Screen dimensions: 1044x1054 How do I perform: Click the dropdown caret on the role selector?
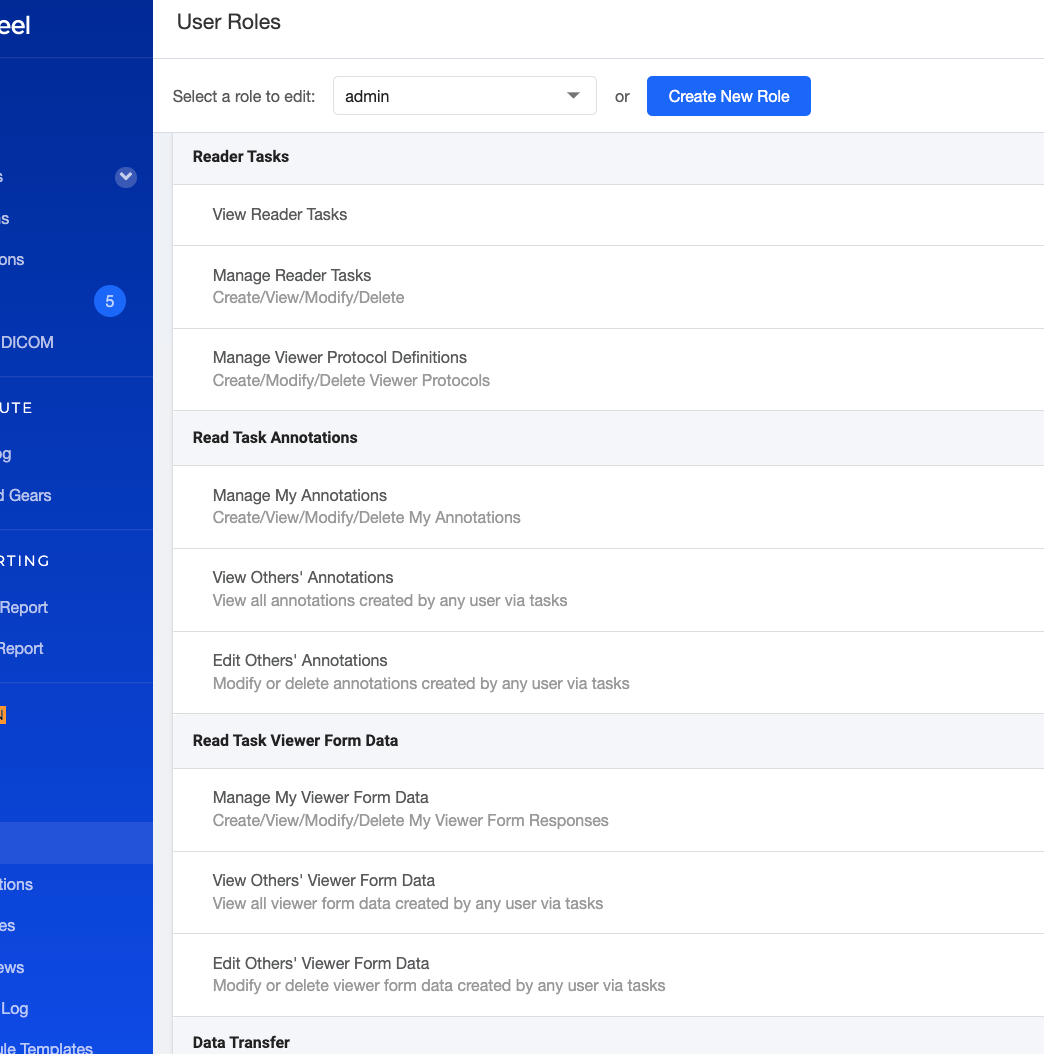572,95
